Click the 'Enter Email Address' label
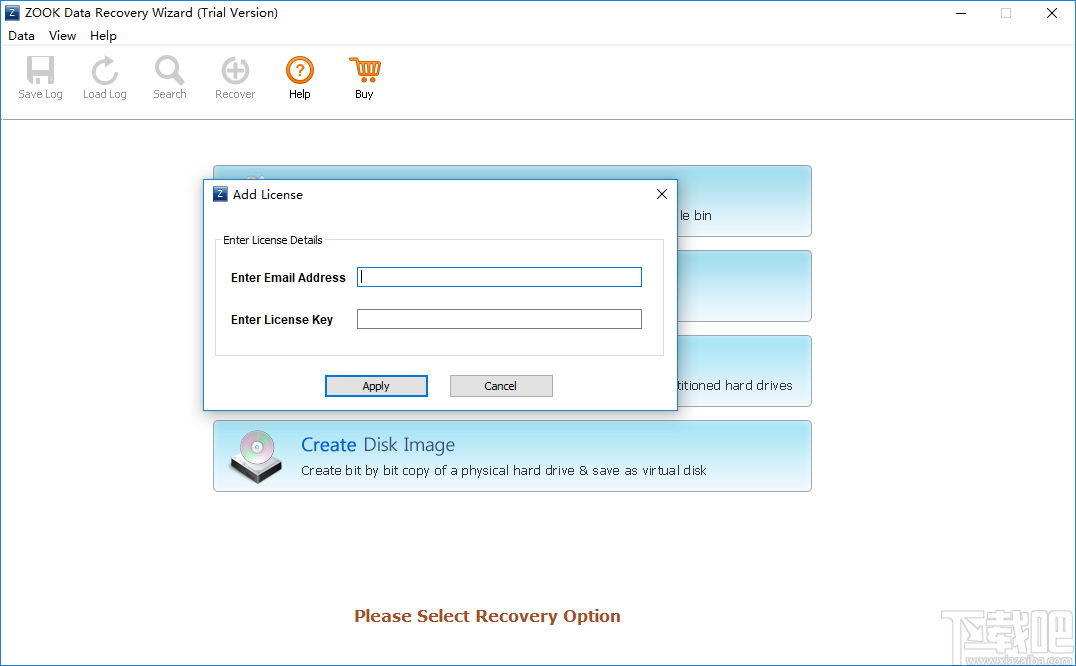Screen dimensions: 1076x666 point(288,278)
